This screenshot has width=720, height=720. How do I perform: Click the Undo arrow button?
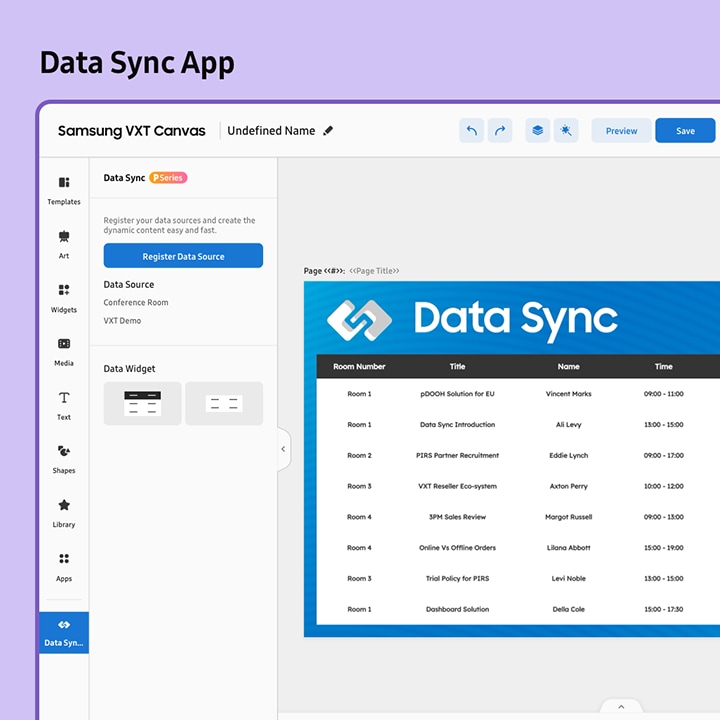(x=472, y=131)
